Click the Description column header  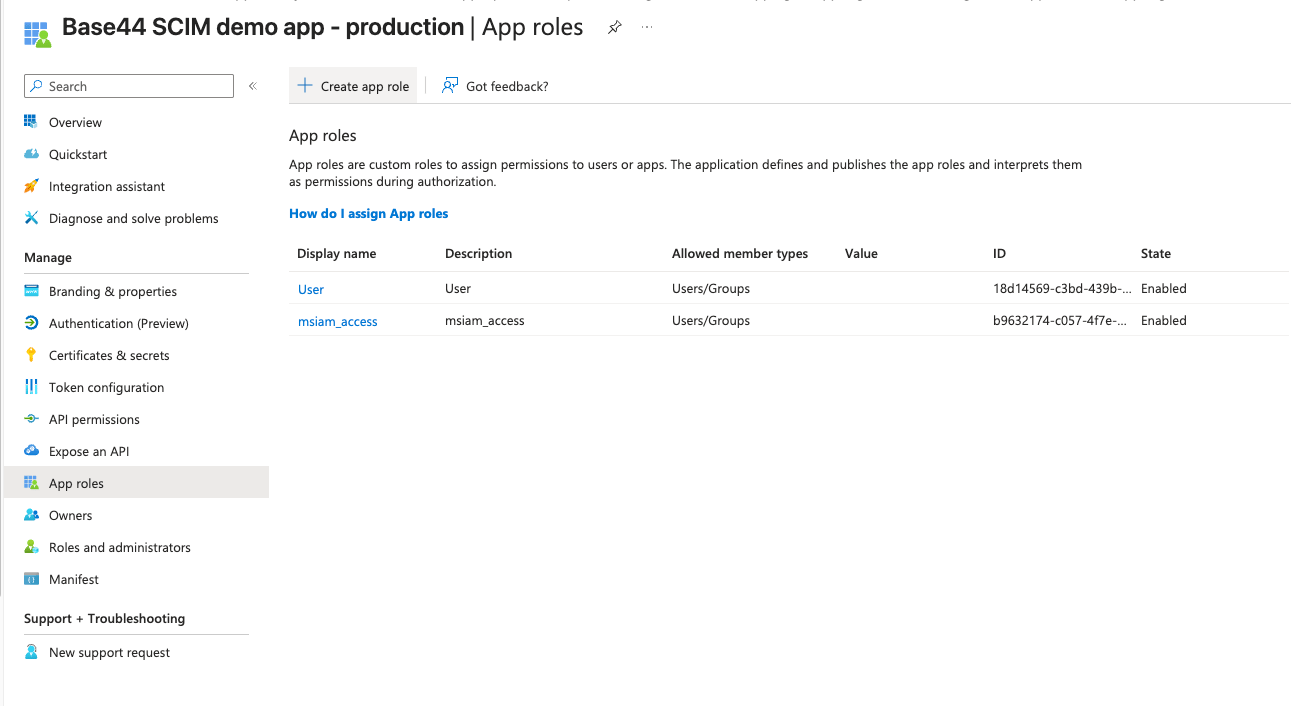478,253
